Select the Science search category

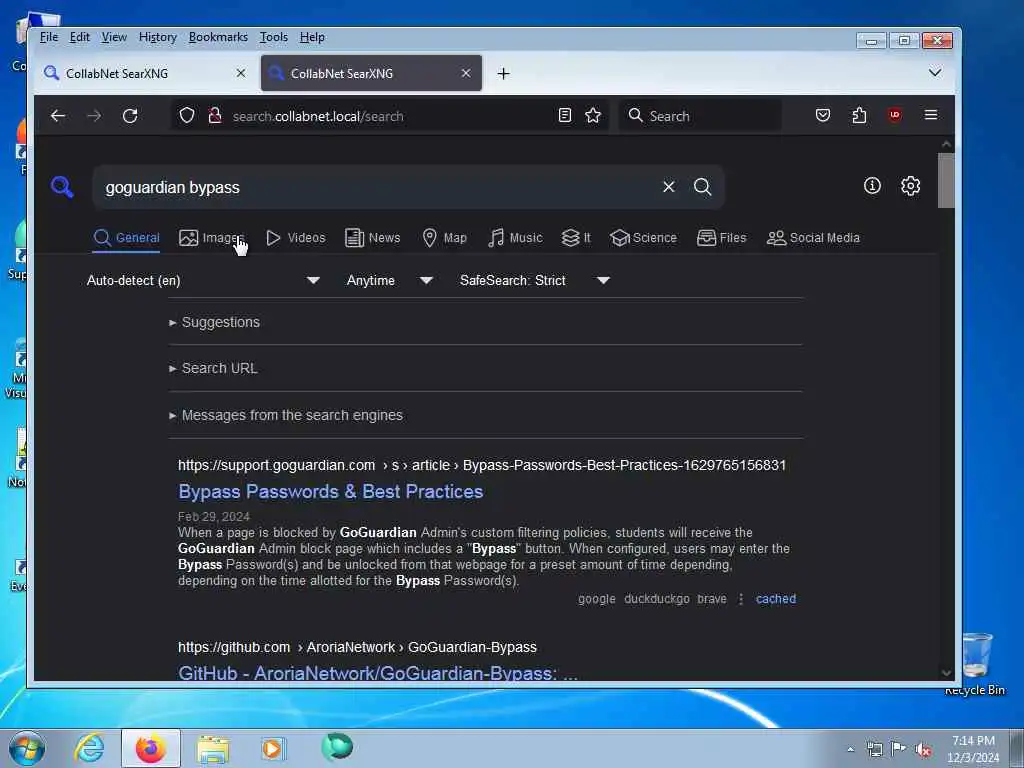click(x=643, y=238)
